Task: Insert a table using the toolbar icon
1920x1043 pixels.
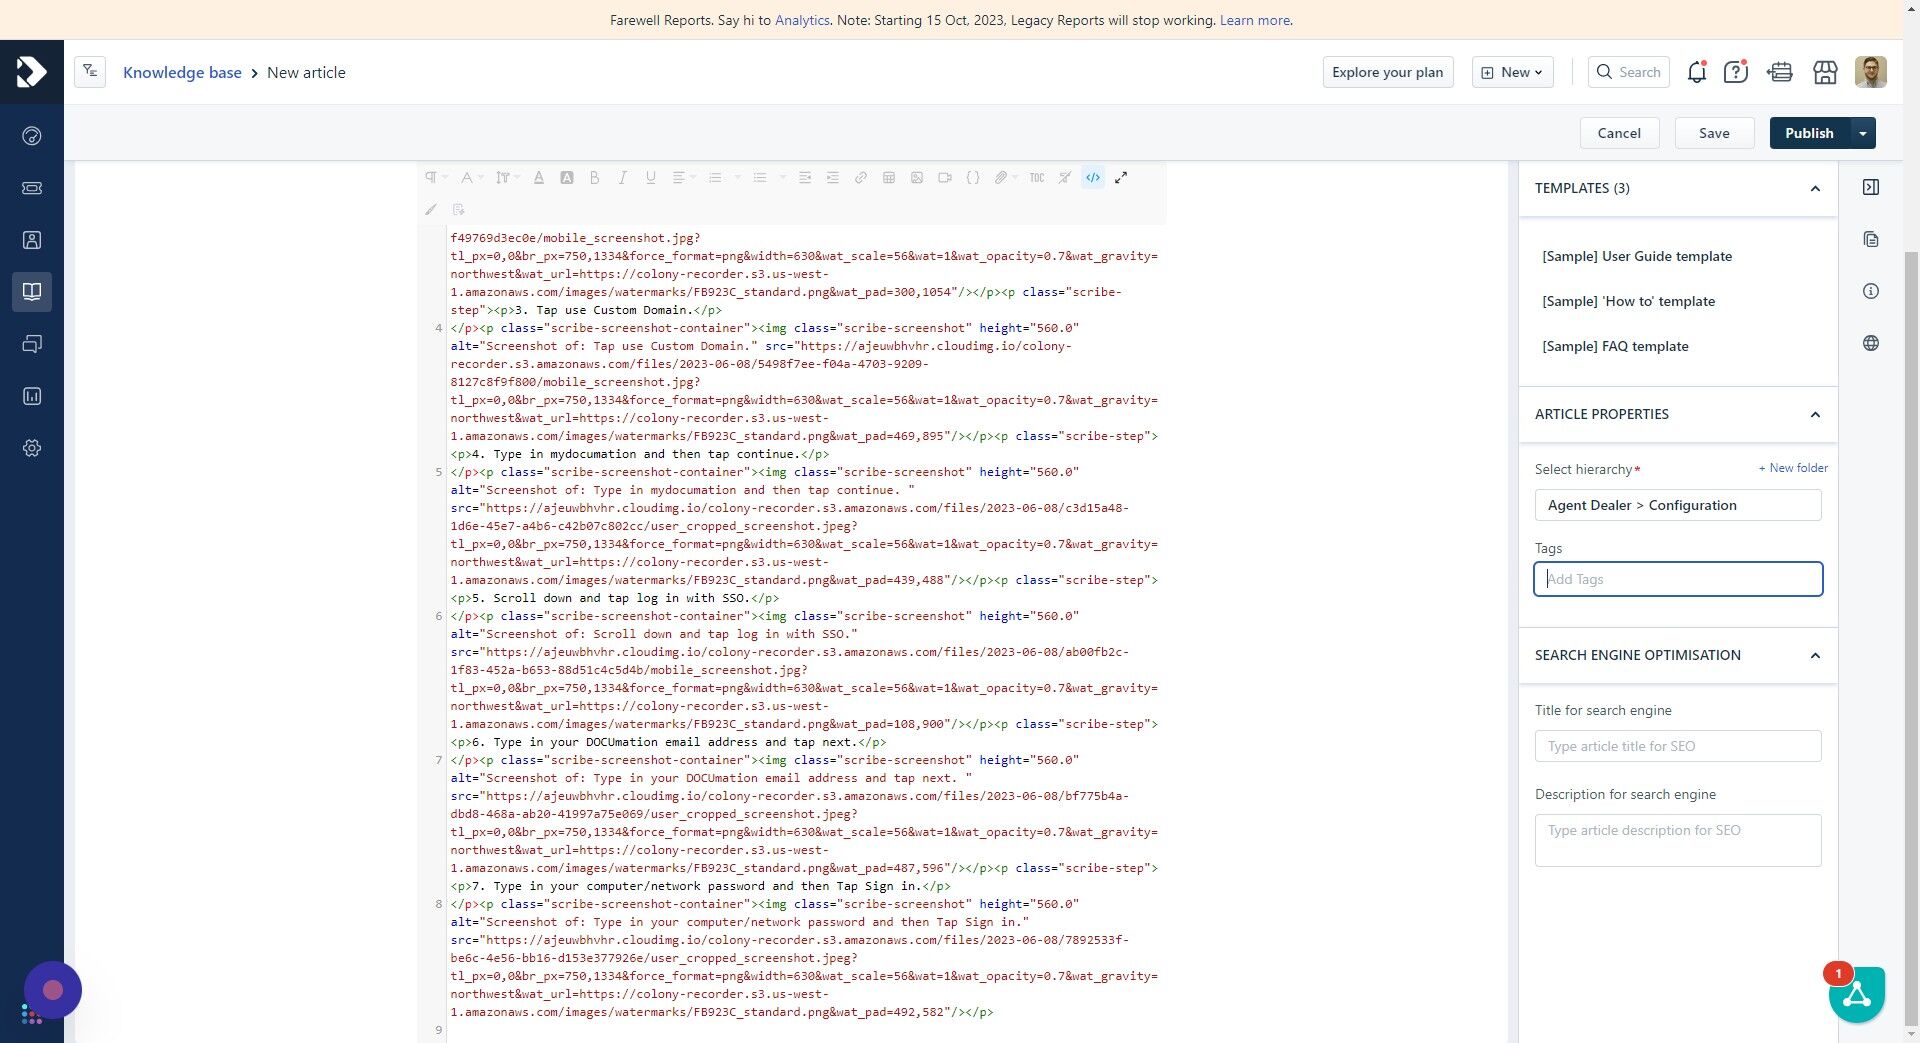Action: point(889,177)
